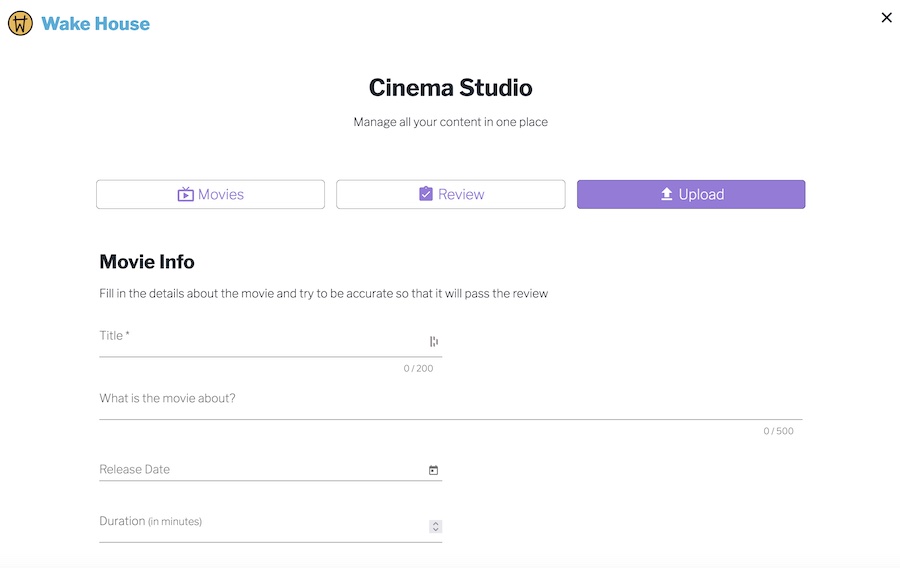
Task: Click the Cinema Studio page title
Action: click(x=451, y=88)
